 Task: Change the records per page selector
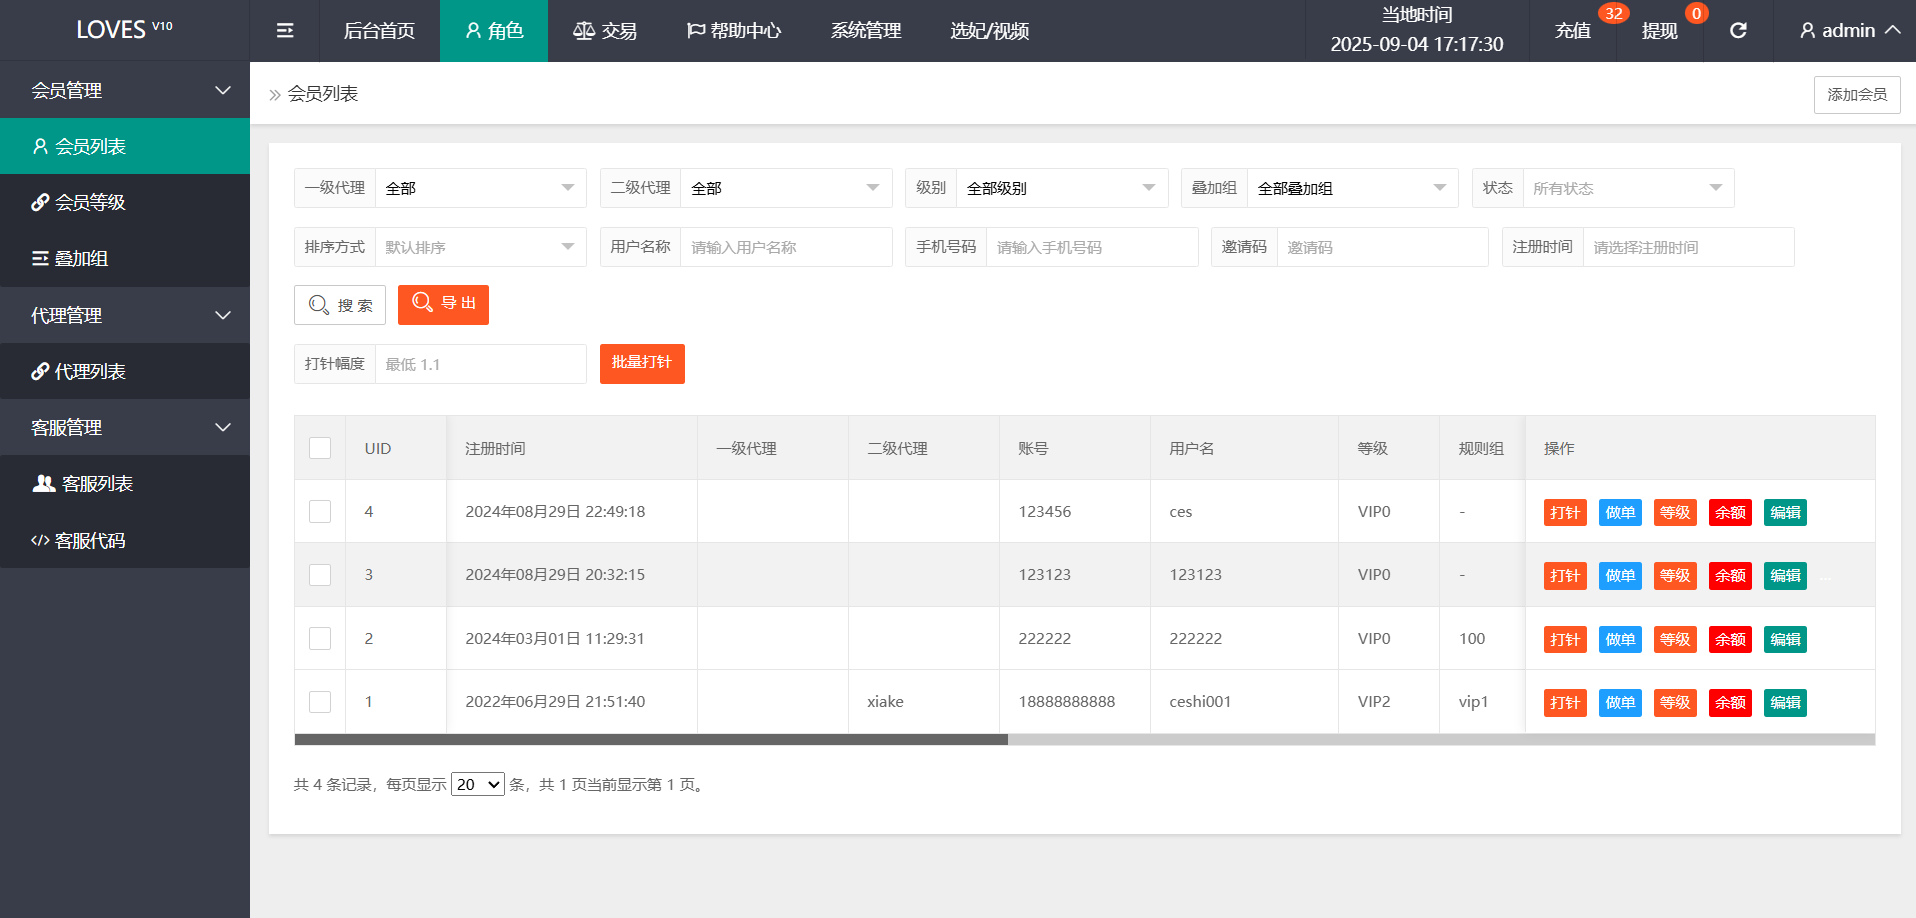tap(478, 785)
